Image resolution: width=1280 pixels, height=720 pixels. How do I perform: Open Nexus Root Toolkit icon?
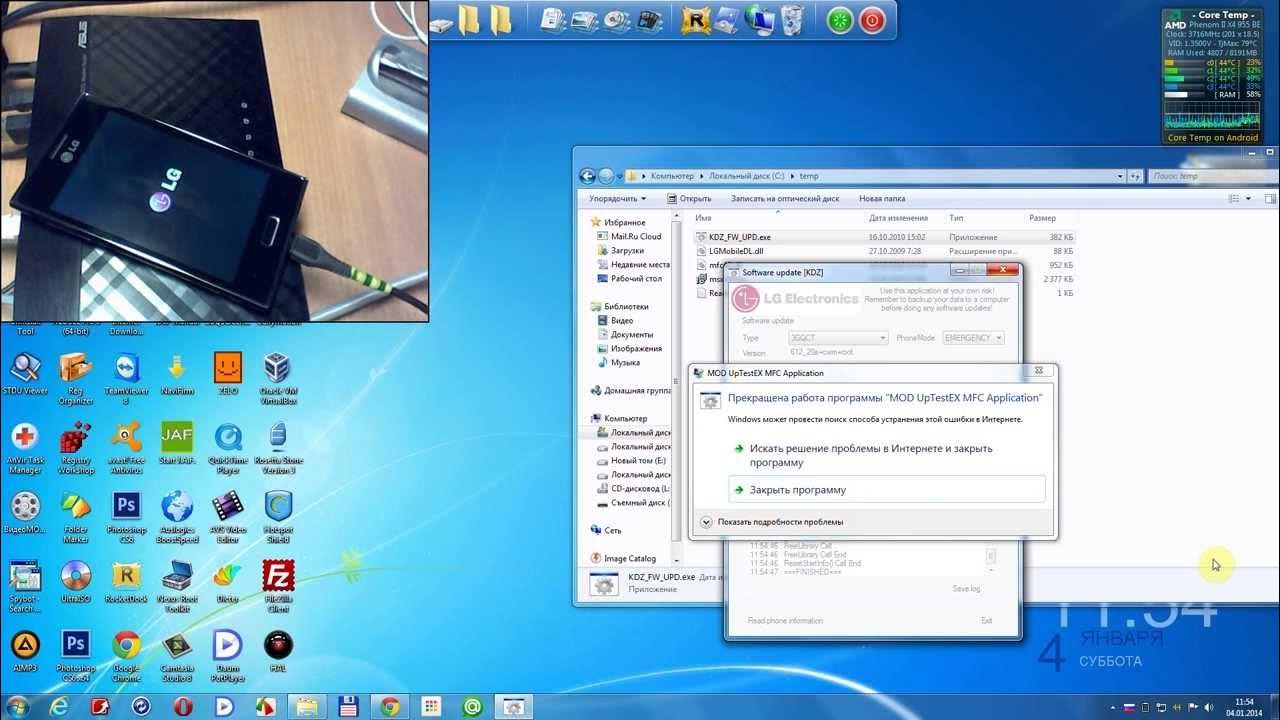click(177, 586)
